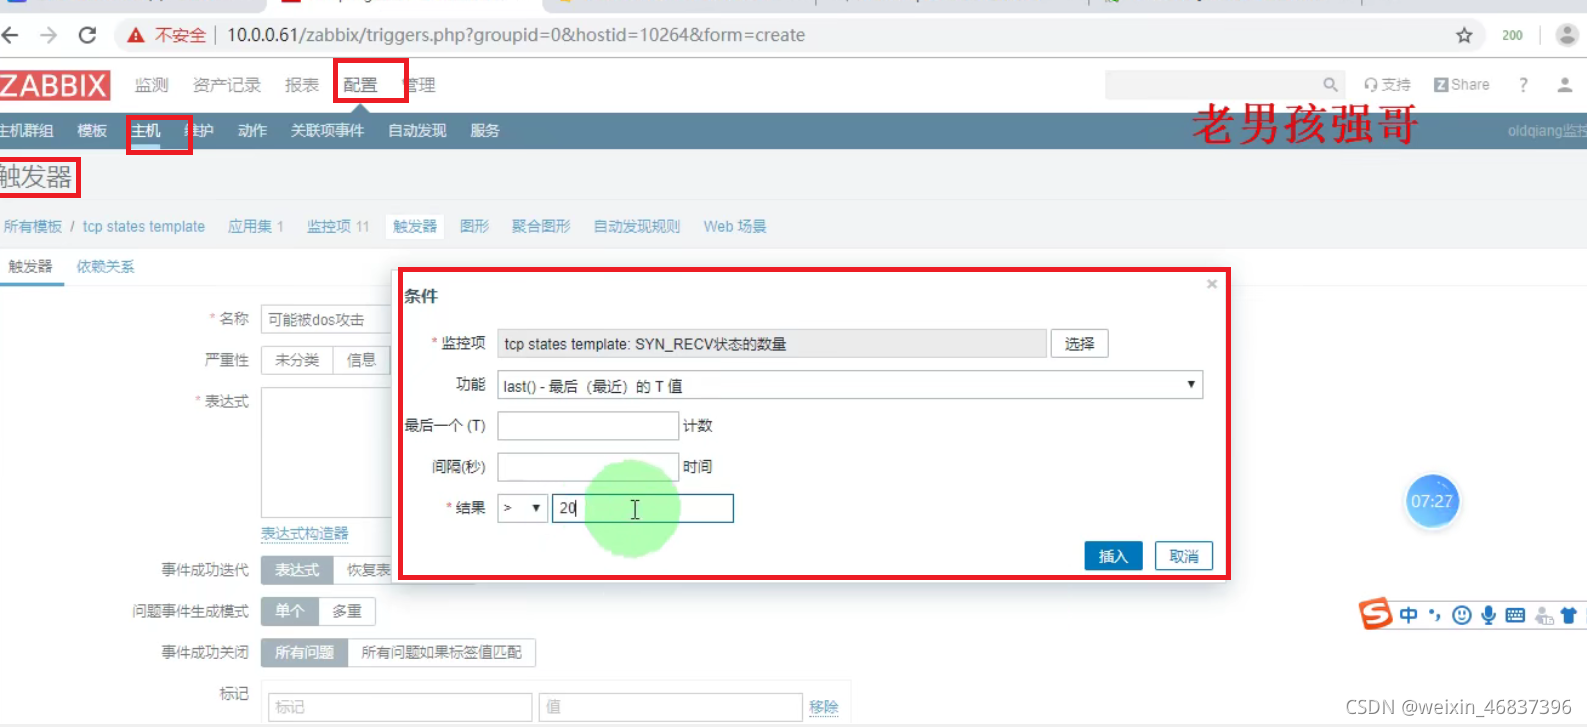
Task: Click the 结果 value field containing 20
Action: click(643, 508)
